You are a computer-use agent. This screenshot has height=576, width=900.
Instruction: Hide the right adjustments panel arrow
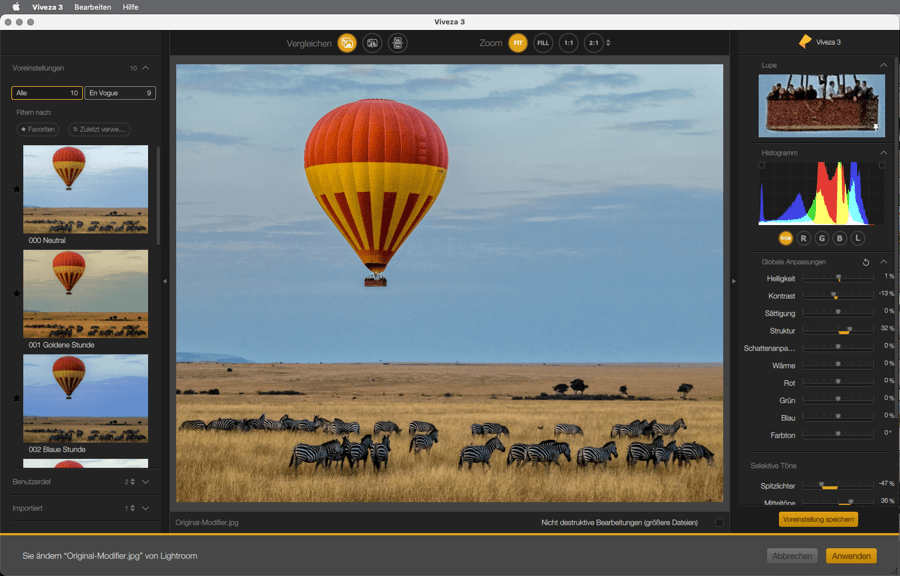(x=734, y=281)
